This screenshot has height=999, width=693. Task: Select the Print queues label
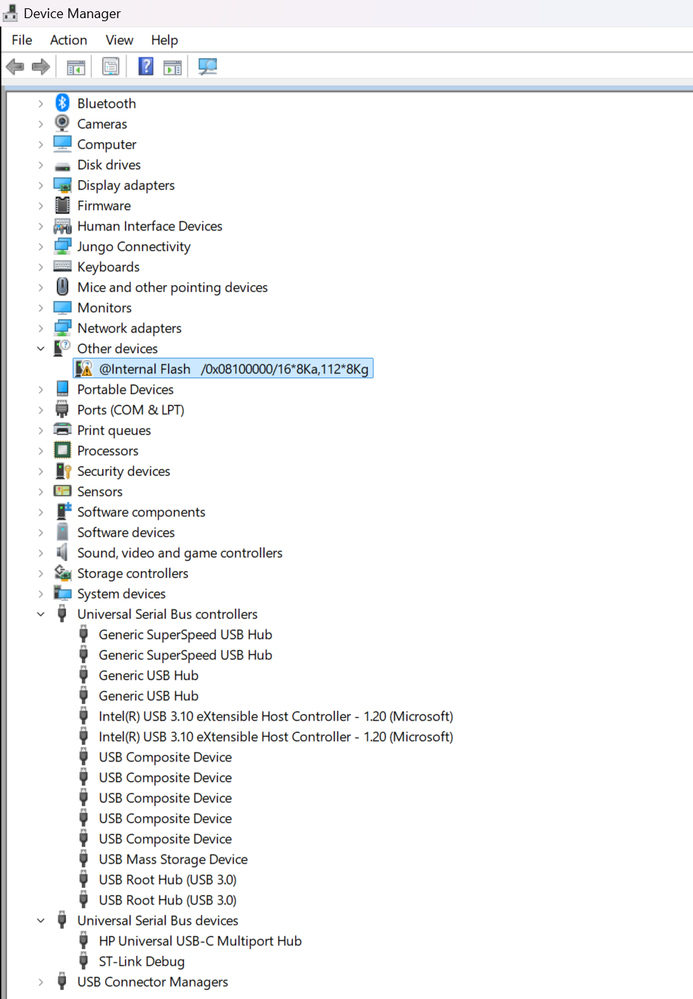[x=114, y=431]
